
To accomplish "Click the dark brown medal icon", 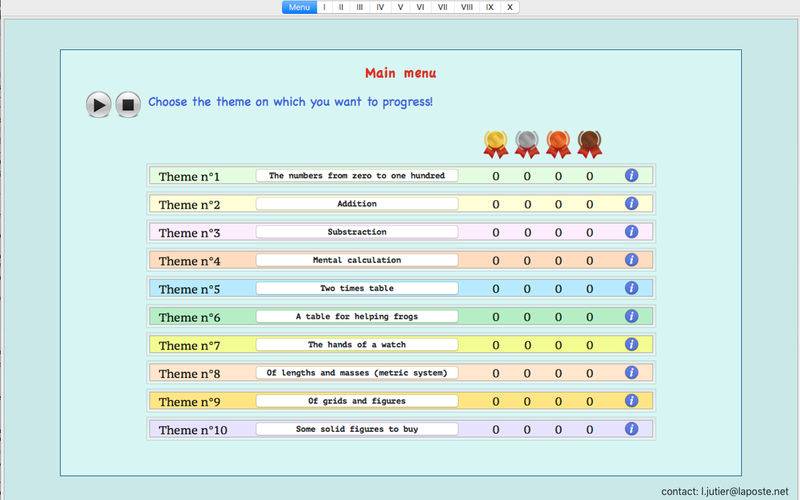I will pyautogui.click(x=589, y=144).
